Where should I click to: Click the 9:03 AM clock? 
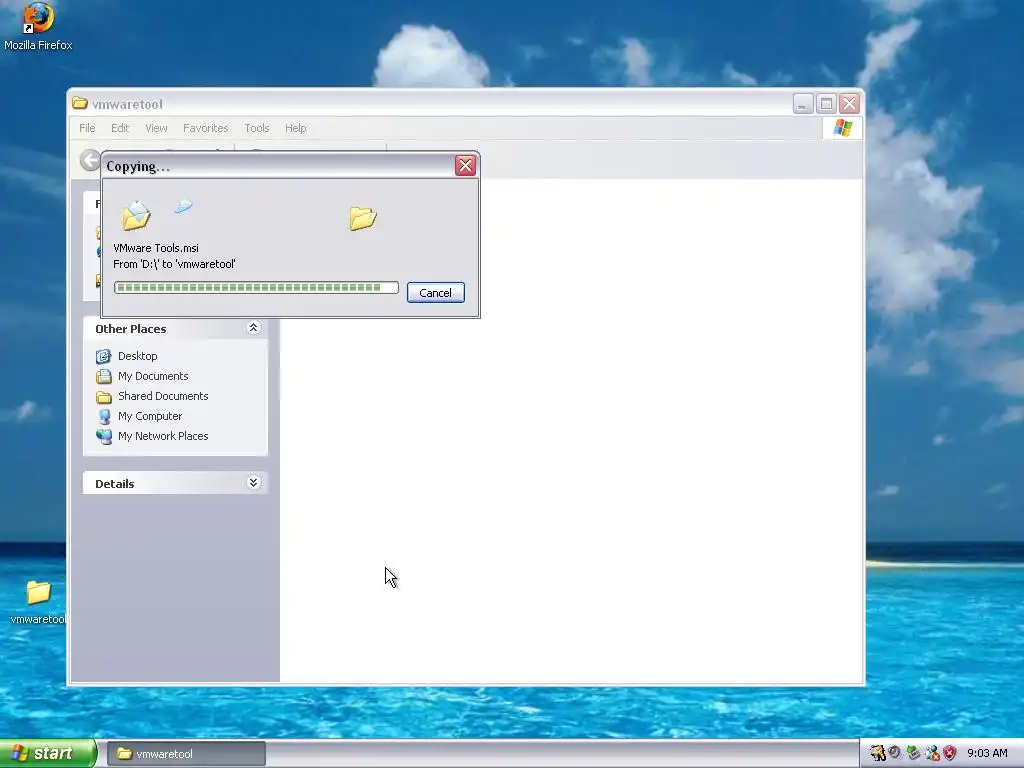point(987,753)
